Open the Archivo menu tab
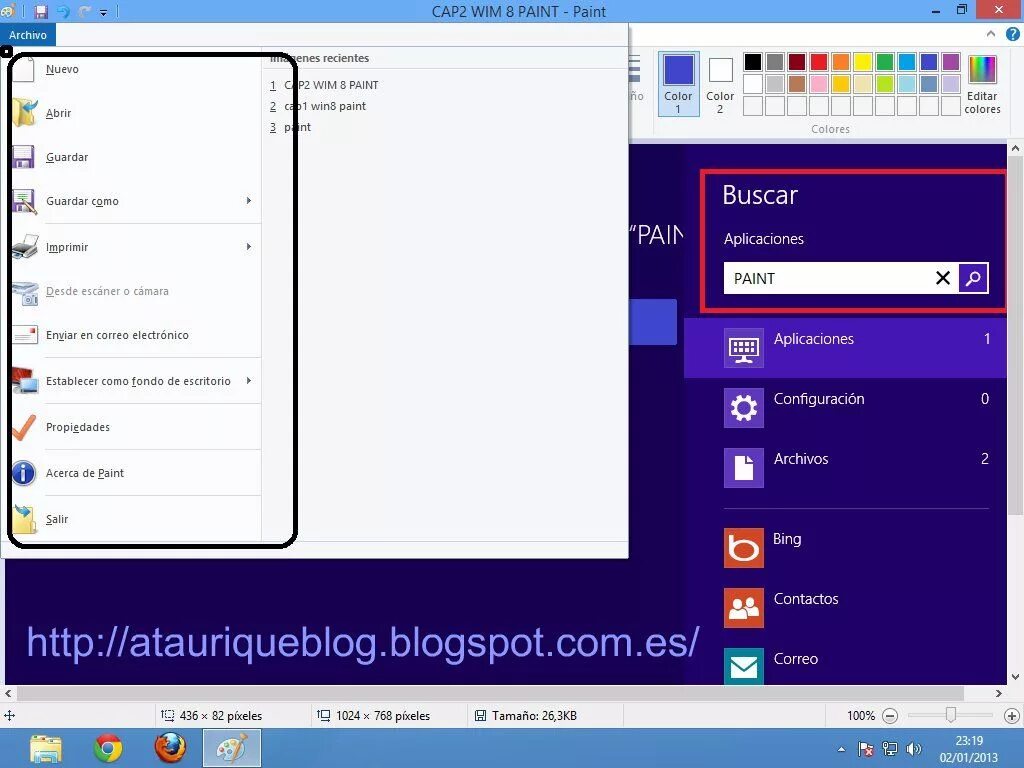This screenshot has height=768, width=1024. (x=28, y=35)
